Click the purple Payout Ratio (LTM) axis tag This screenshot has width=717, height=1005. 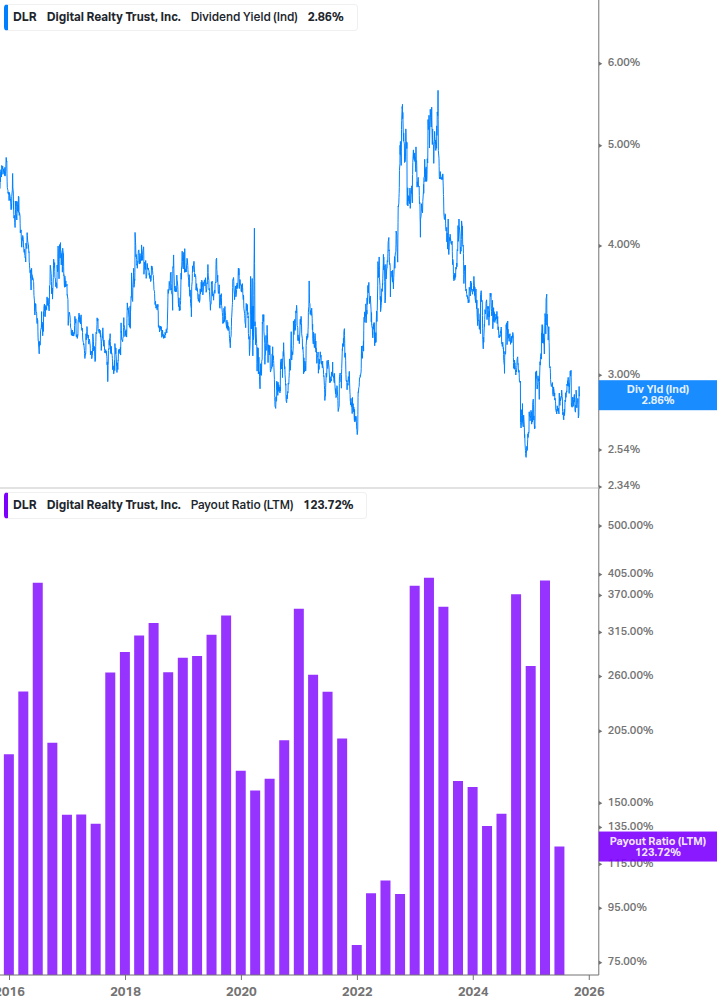657,847
